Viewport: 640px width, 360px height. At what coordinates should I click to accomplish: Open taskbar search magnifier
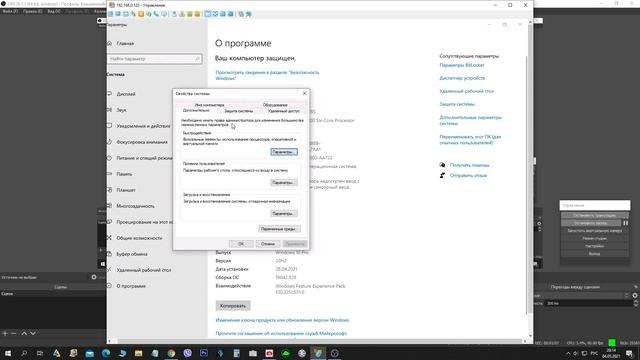coord(24,353)
